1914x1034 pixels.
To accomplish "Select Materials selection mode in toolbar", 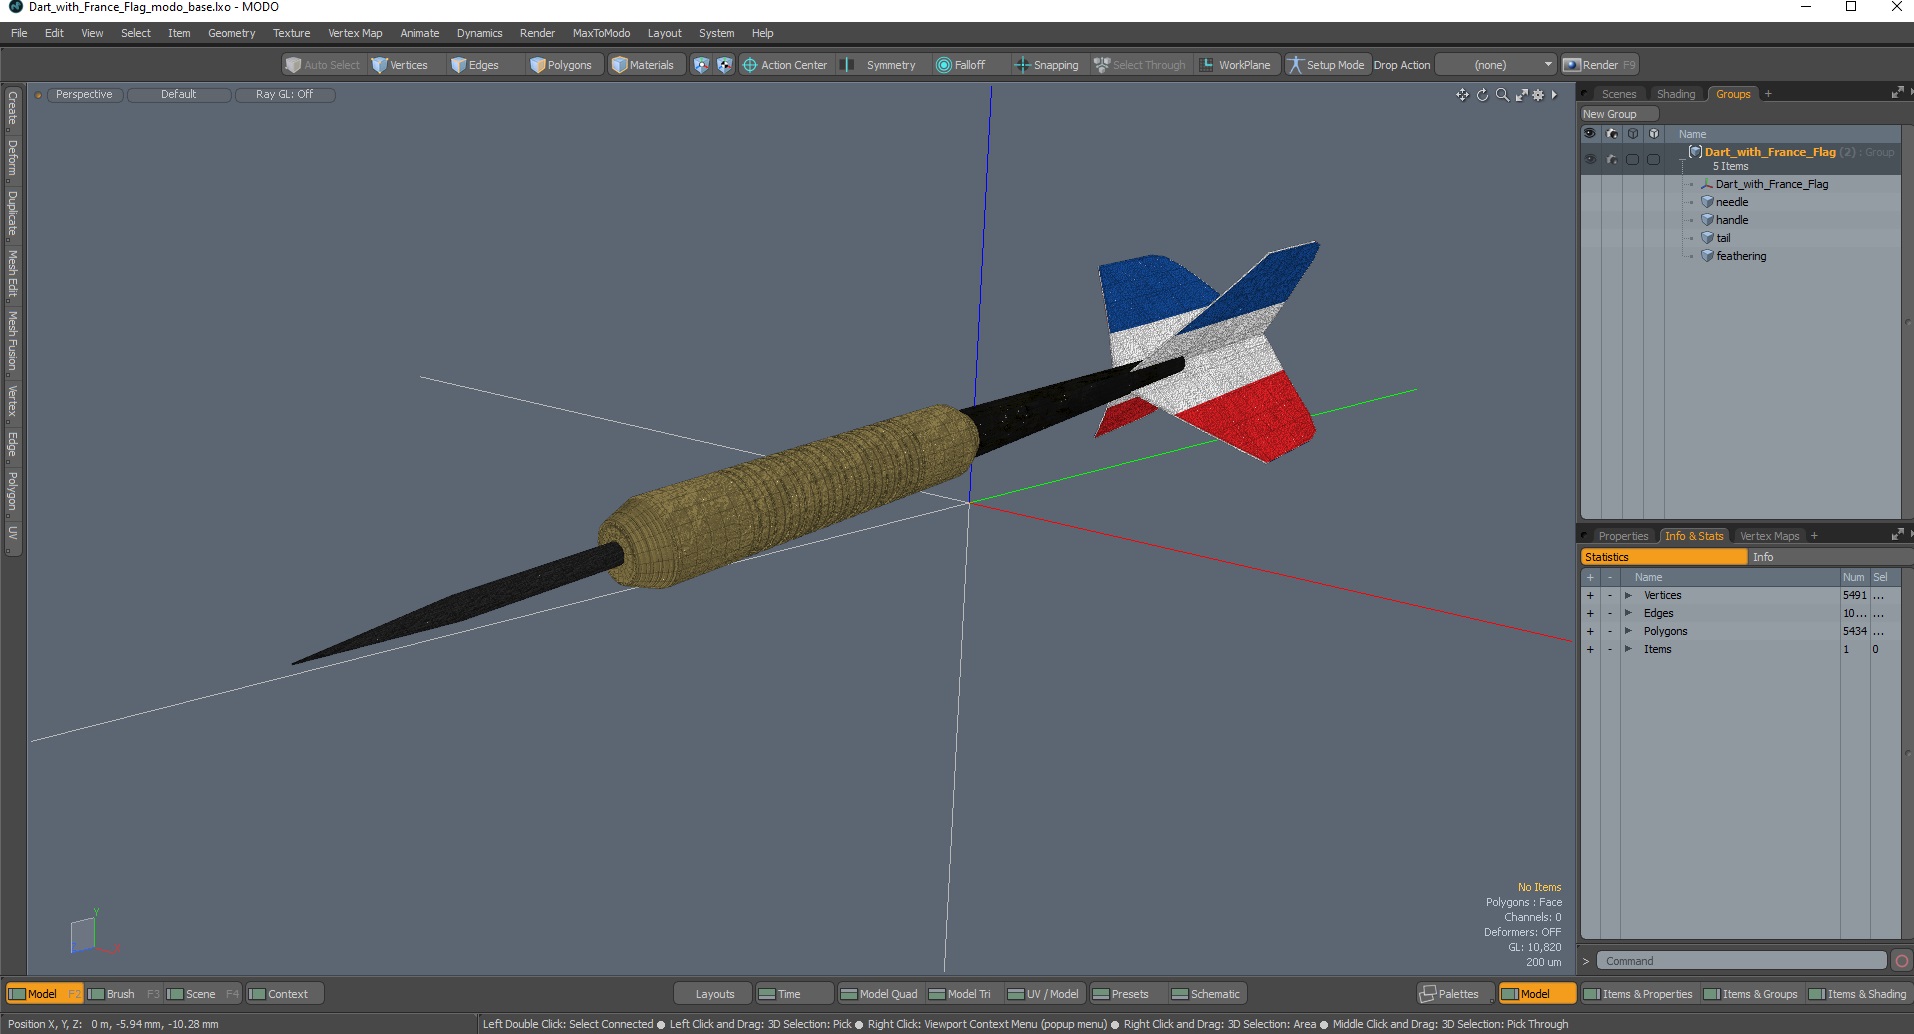I will coord(644,65).
